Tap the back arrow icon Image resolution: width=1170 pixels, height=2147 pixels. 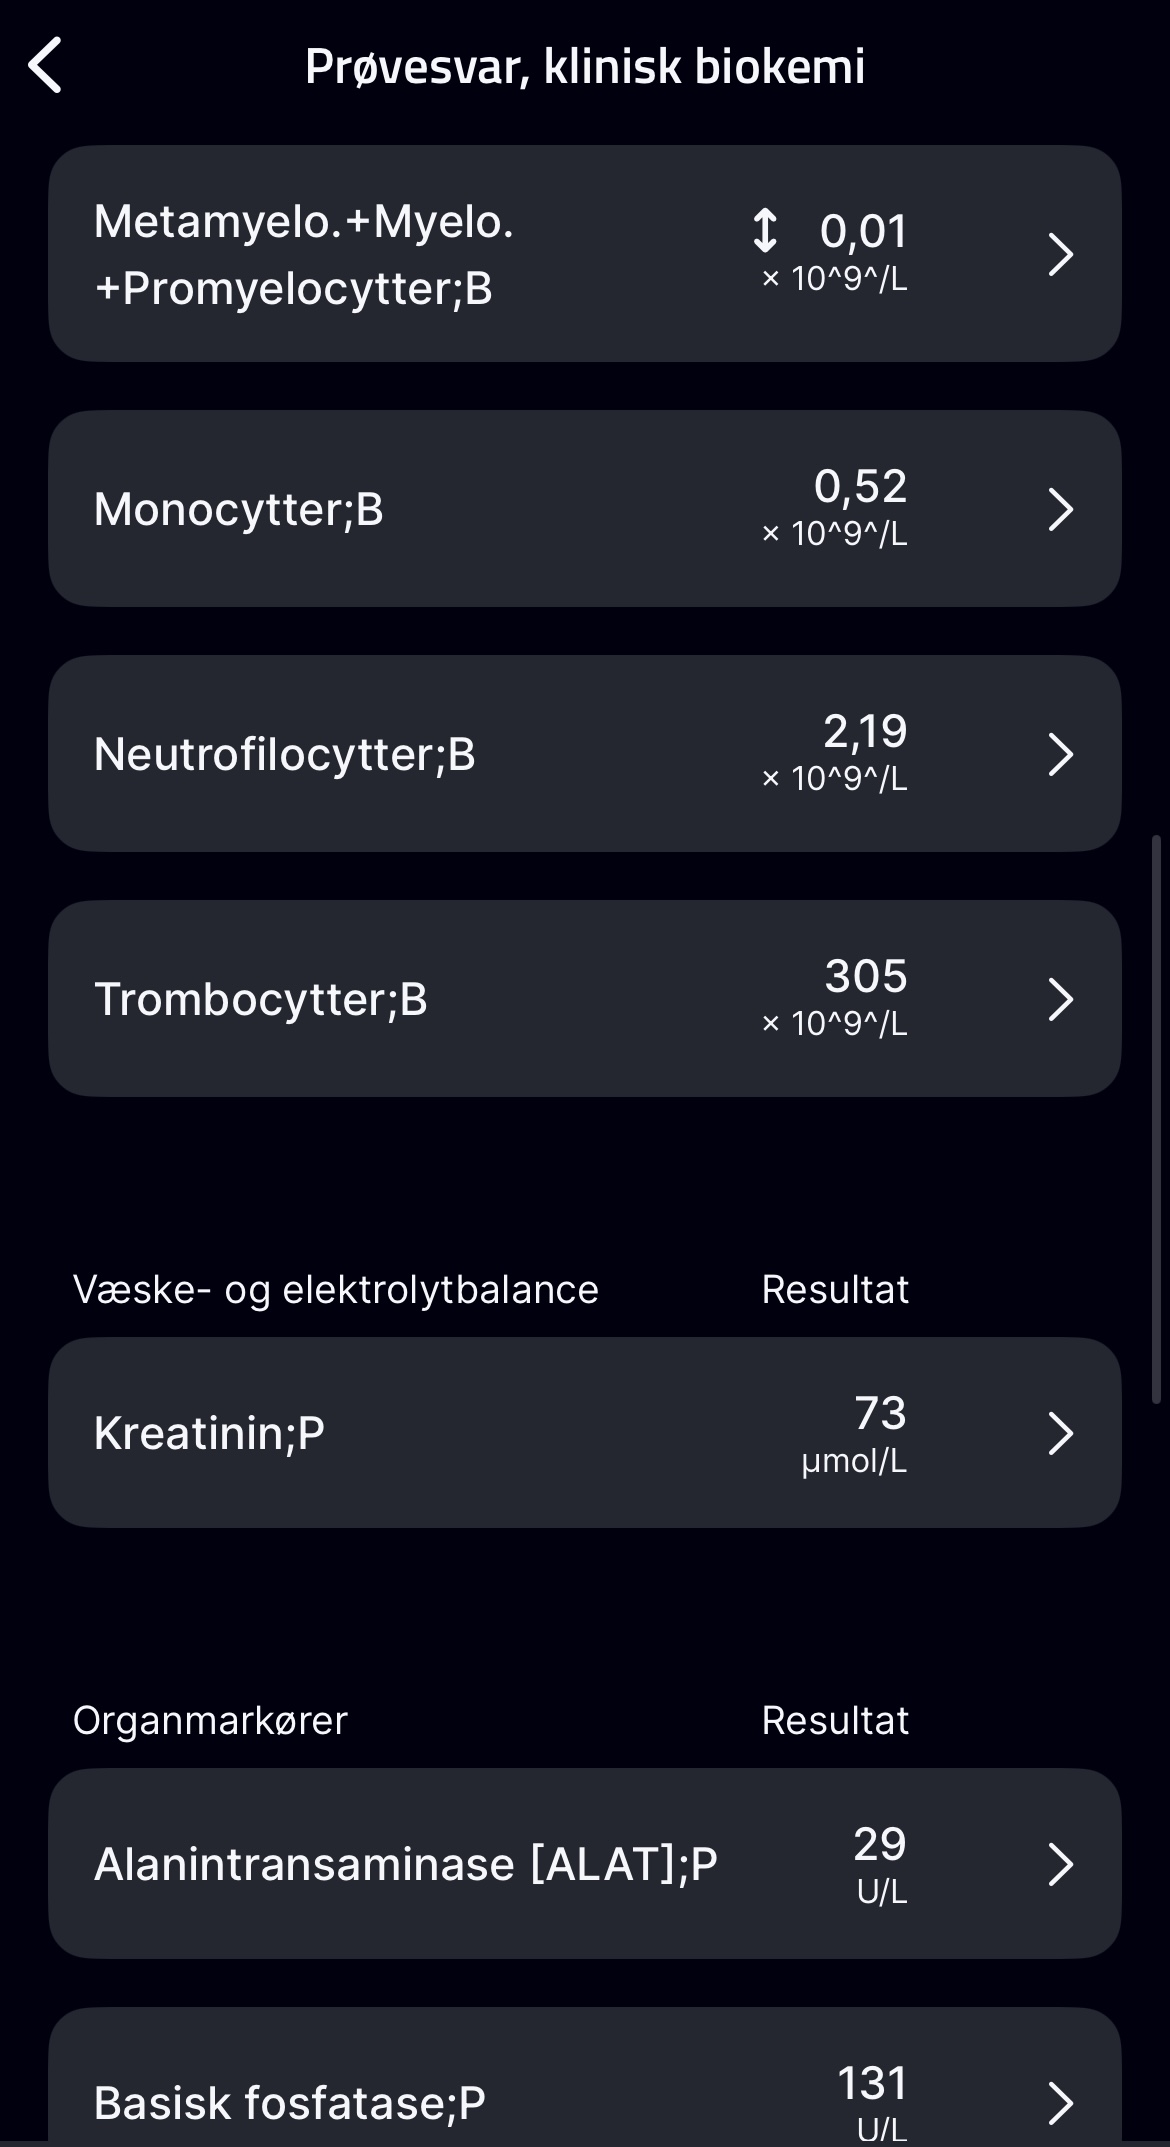[45, 65]
